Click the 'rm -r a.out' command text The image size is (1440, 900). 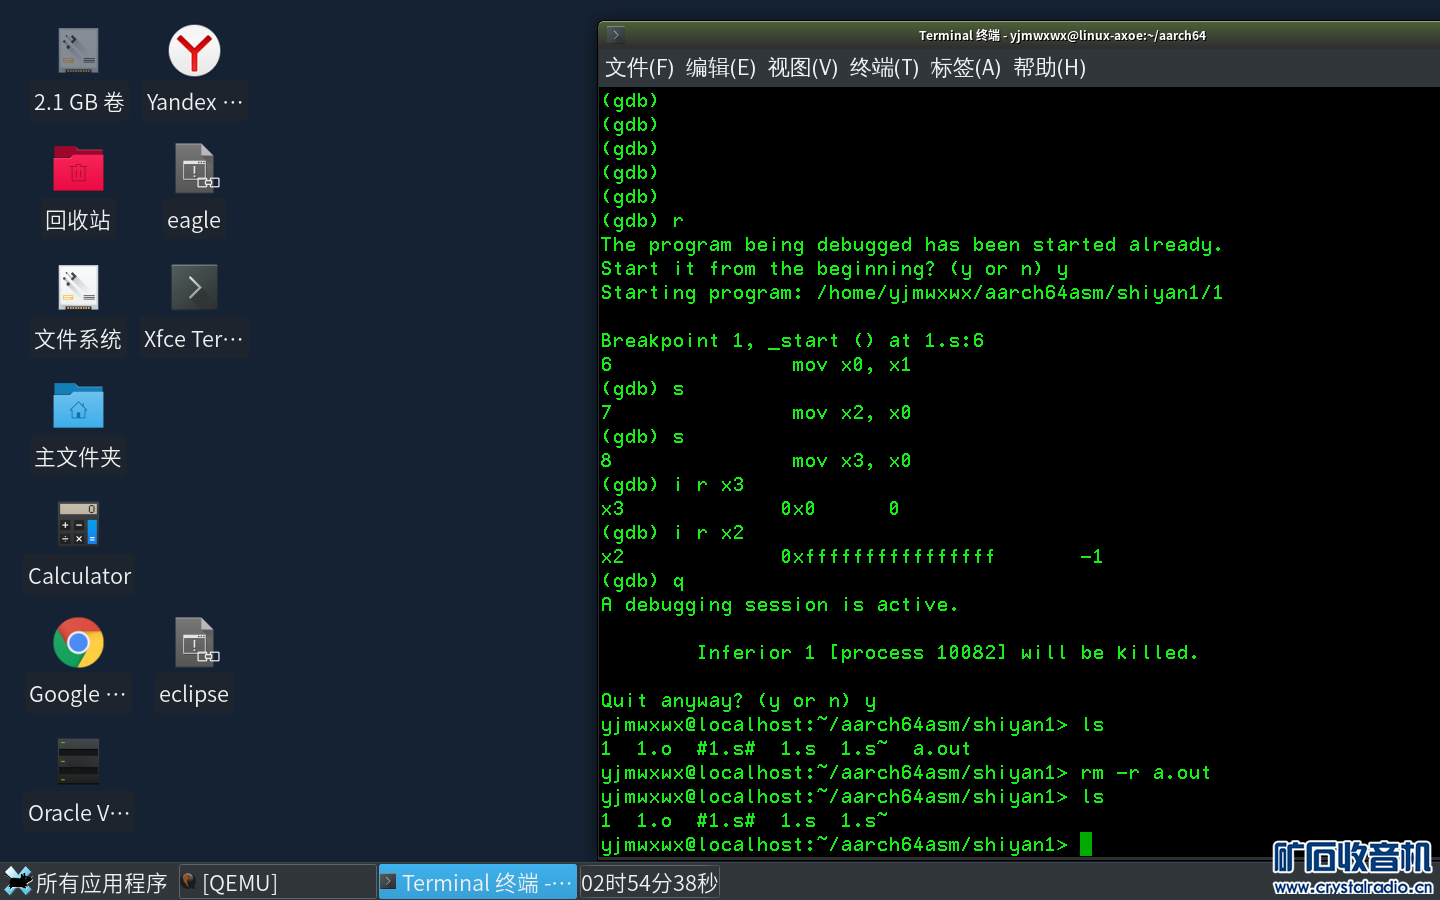[x=1146, y=773]
